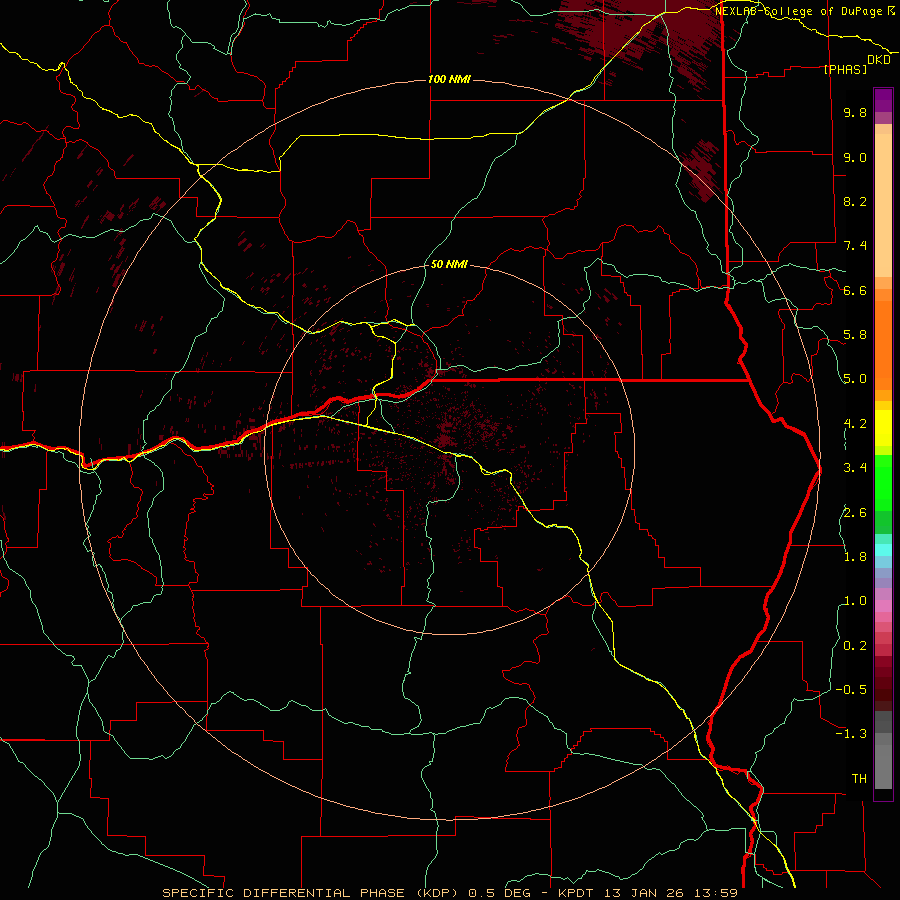This screenshot has width=900, height=900.
Task: Click the yellow color band of the scale
Action: [x=883, y=428]
